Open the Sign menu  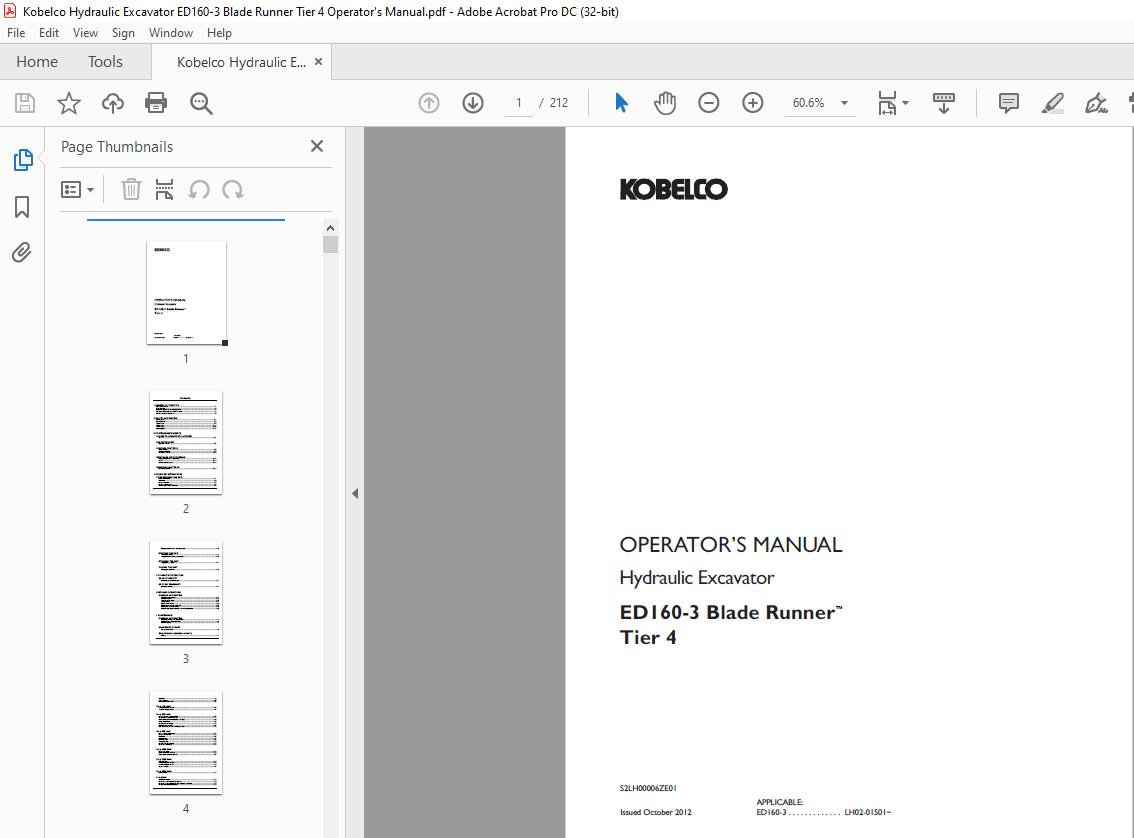pyautogui.click(x=123, y=33)
